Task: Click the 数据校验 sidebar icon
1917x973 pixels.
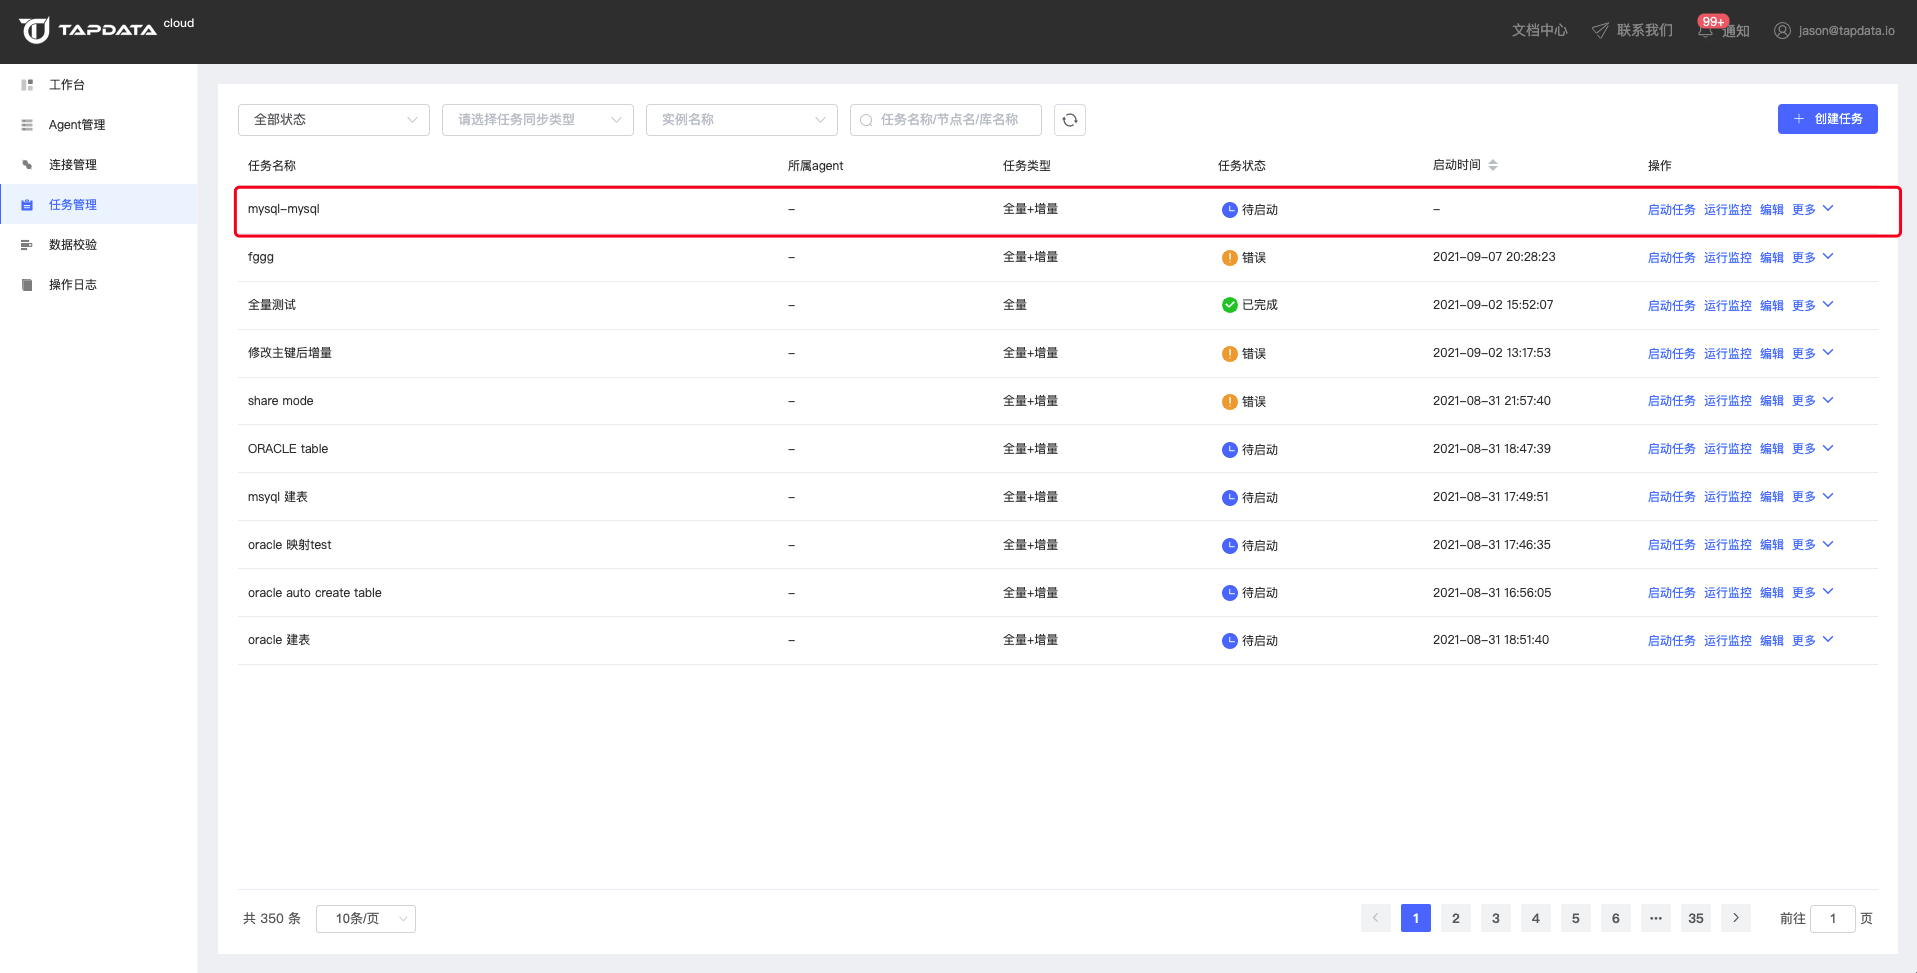Action: (x=27, y=245)
